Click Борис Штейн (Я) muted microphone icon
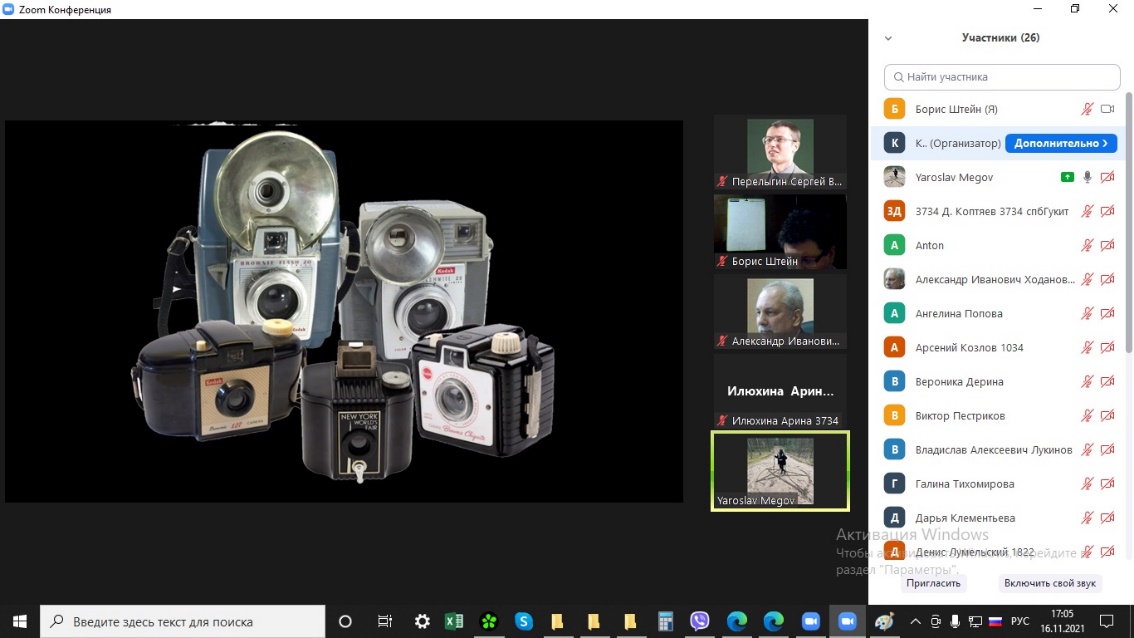Screen dimensions: 1134x638 pyautogui.click(x=1087, y=109)
